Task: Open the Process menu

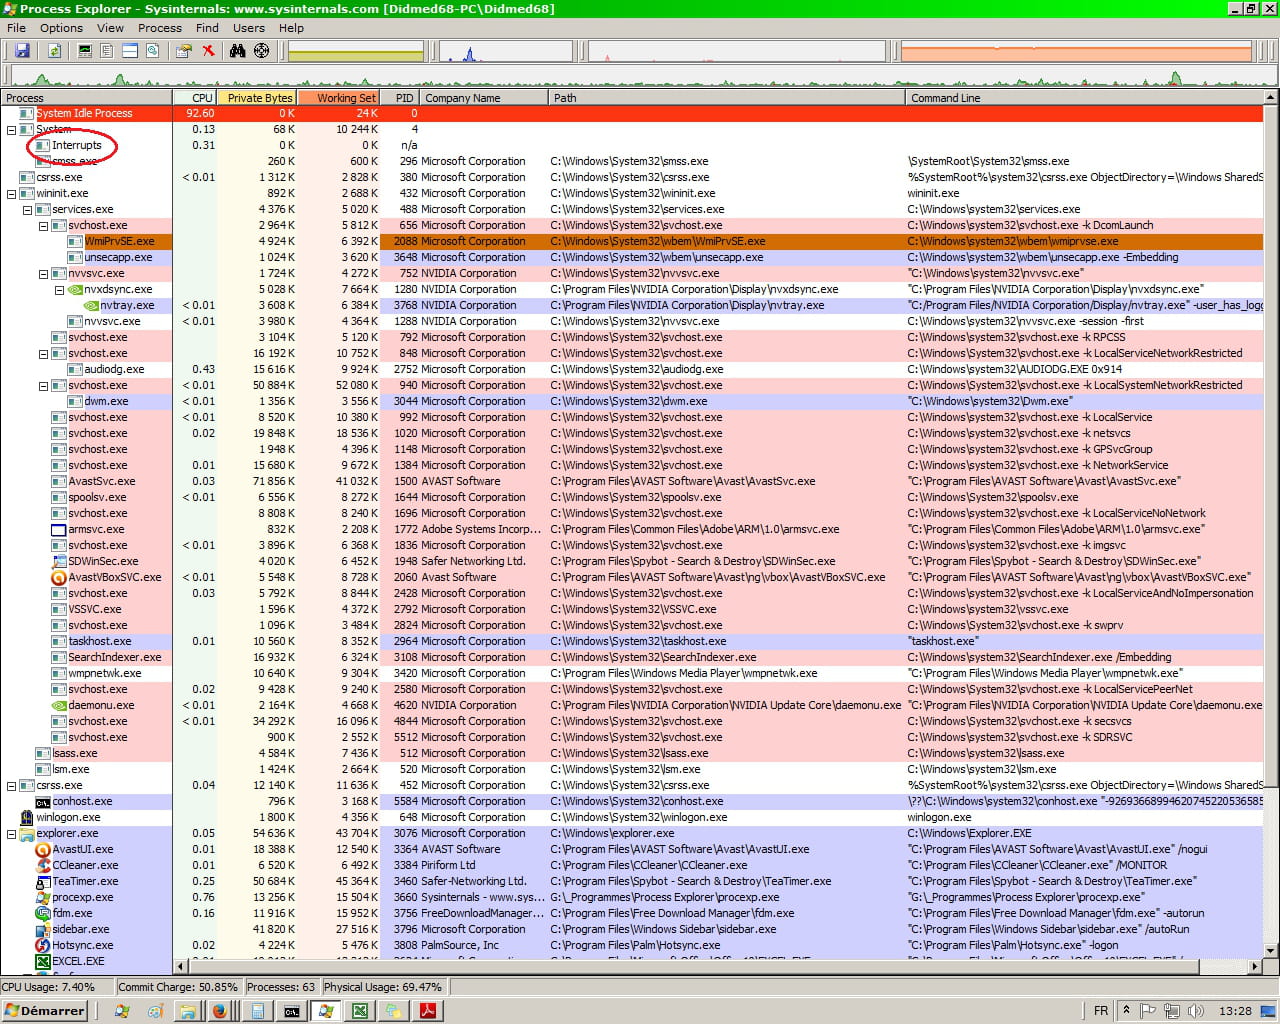Action: click(x=160, y=28)
